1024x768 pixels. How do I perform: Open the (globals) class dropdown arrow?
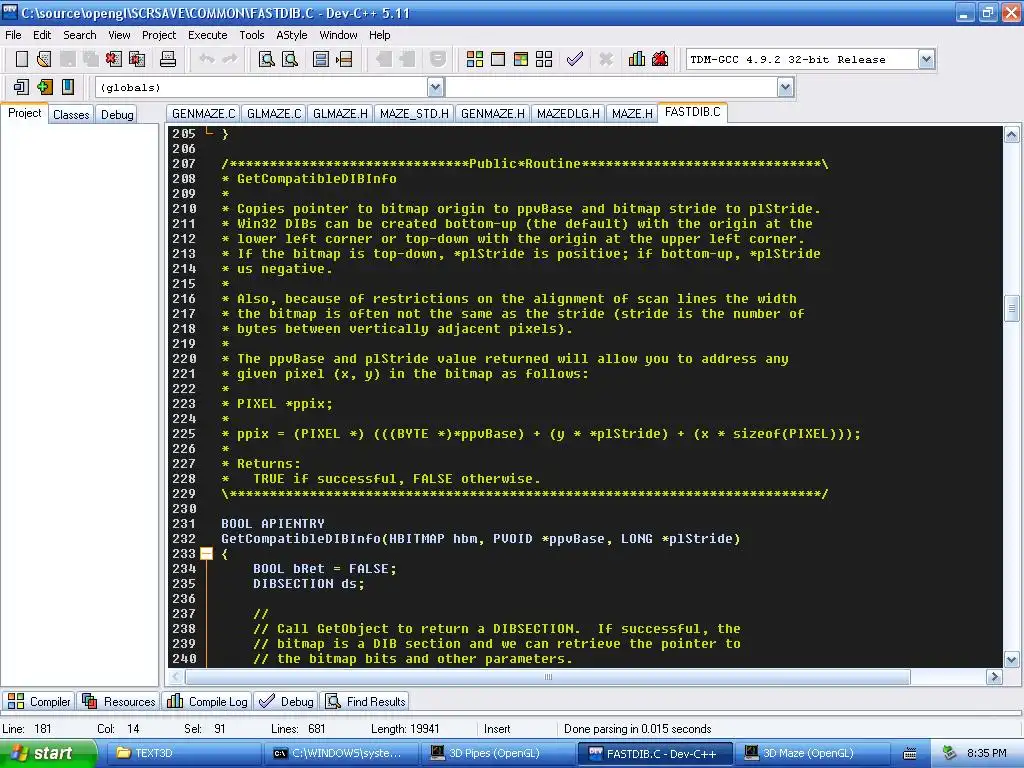[x=436, y=87]
